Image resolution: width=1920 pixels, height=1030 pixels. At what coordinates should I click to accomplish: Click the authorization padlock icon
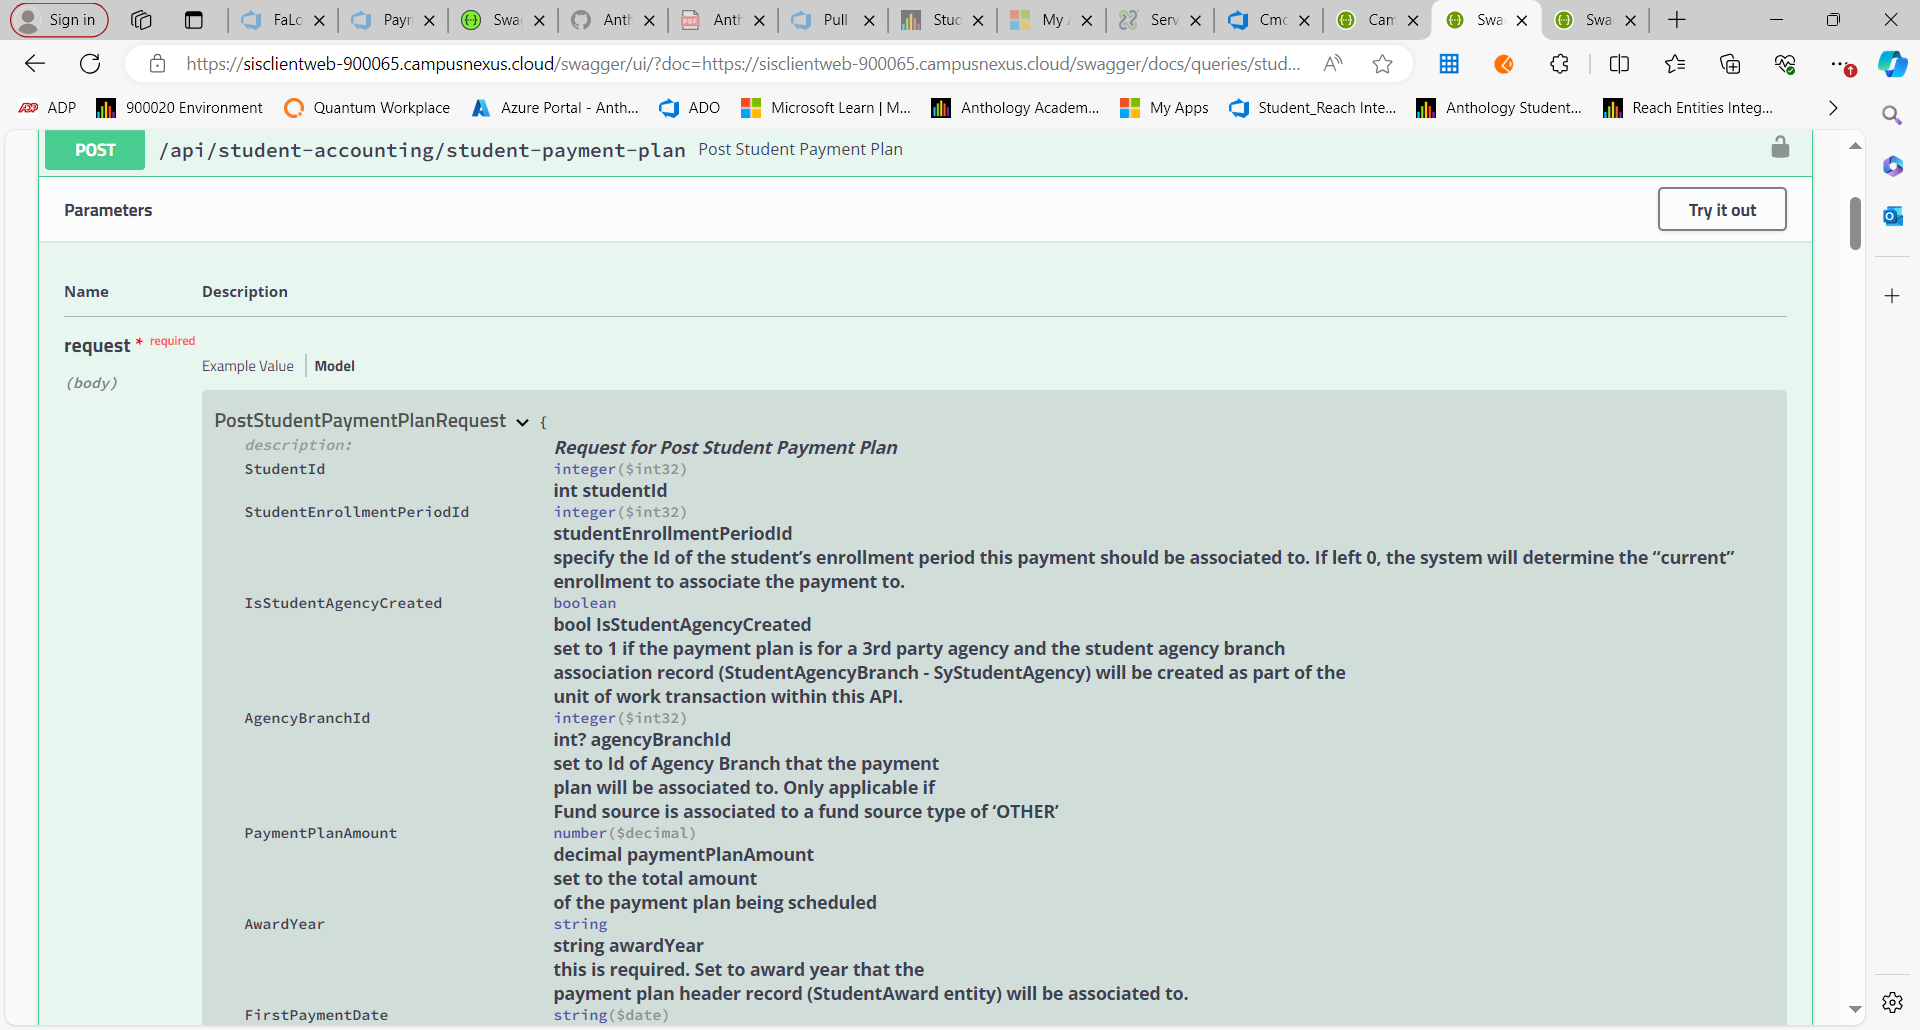click(x=1780, y=147)
